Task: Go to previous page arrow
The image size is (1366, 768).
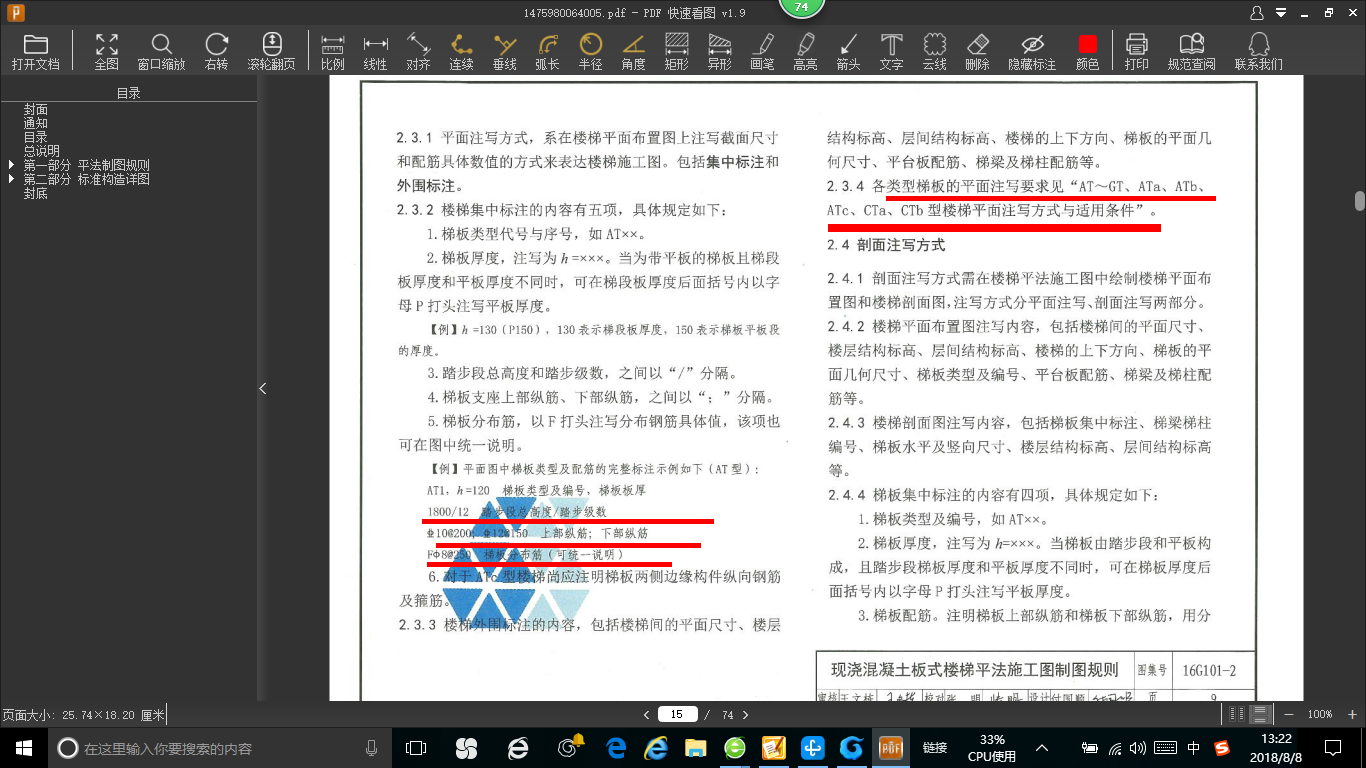Action: point(647,714)
